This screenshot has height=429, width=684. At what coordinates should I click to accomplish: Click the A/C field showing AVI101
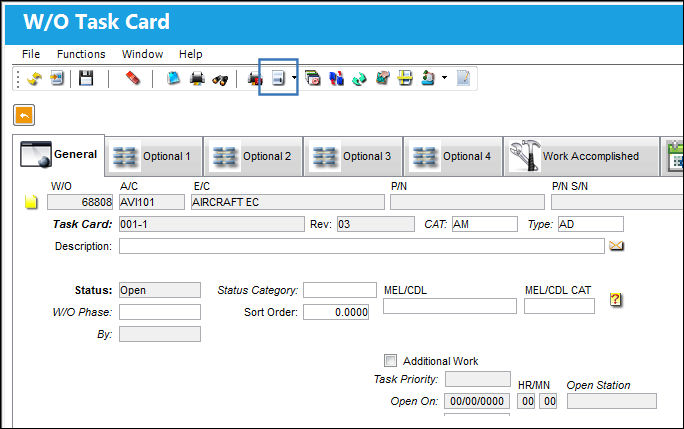click(x=152, y=202)
